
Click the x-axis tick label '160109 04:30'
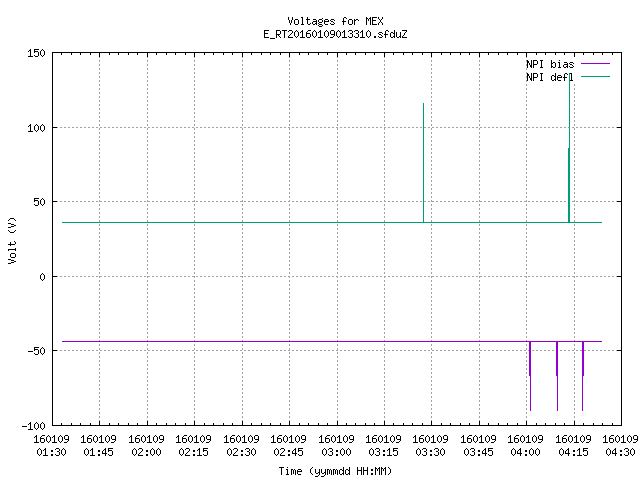[x=620, y=446]
